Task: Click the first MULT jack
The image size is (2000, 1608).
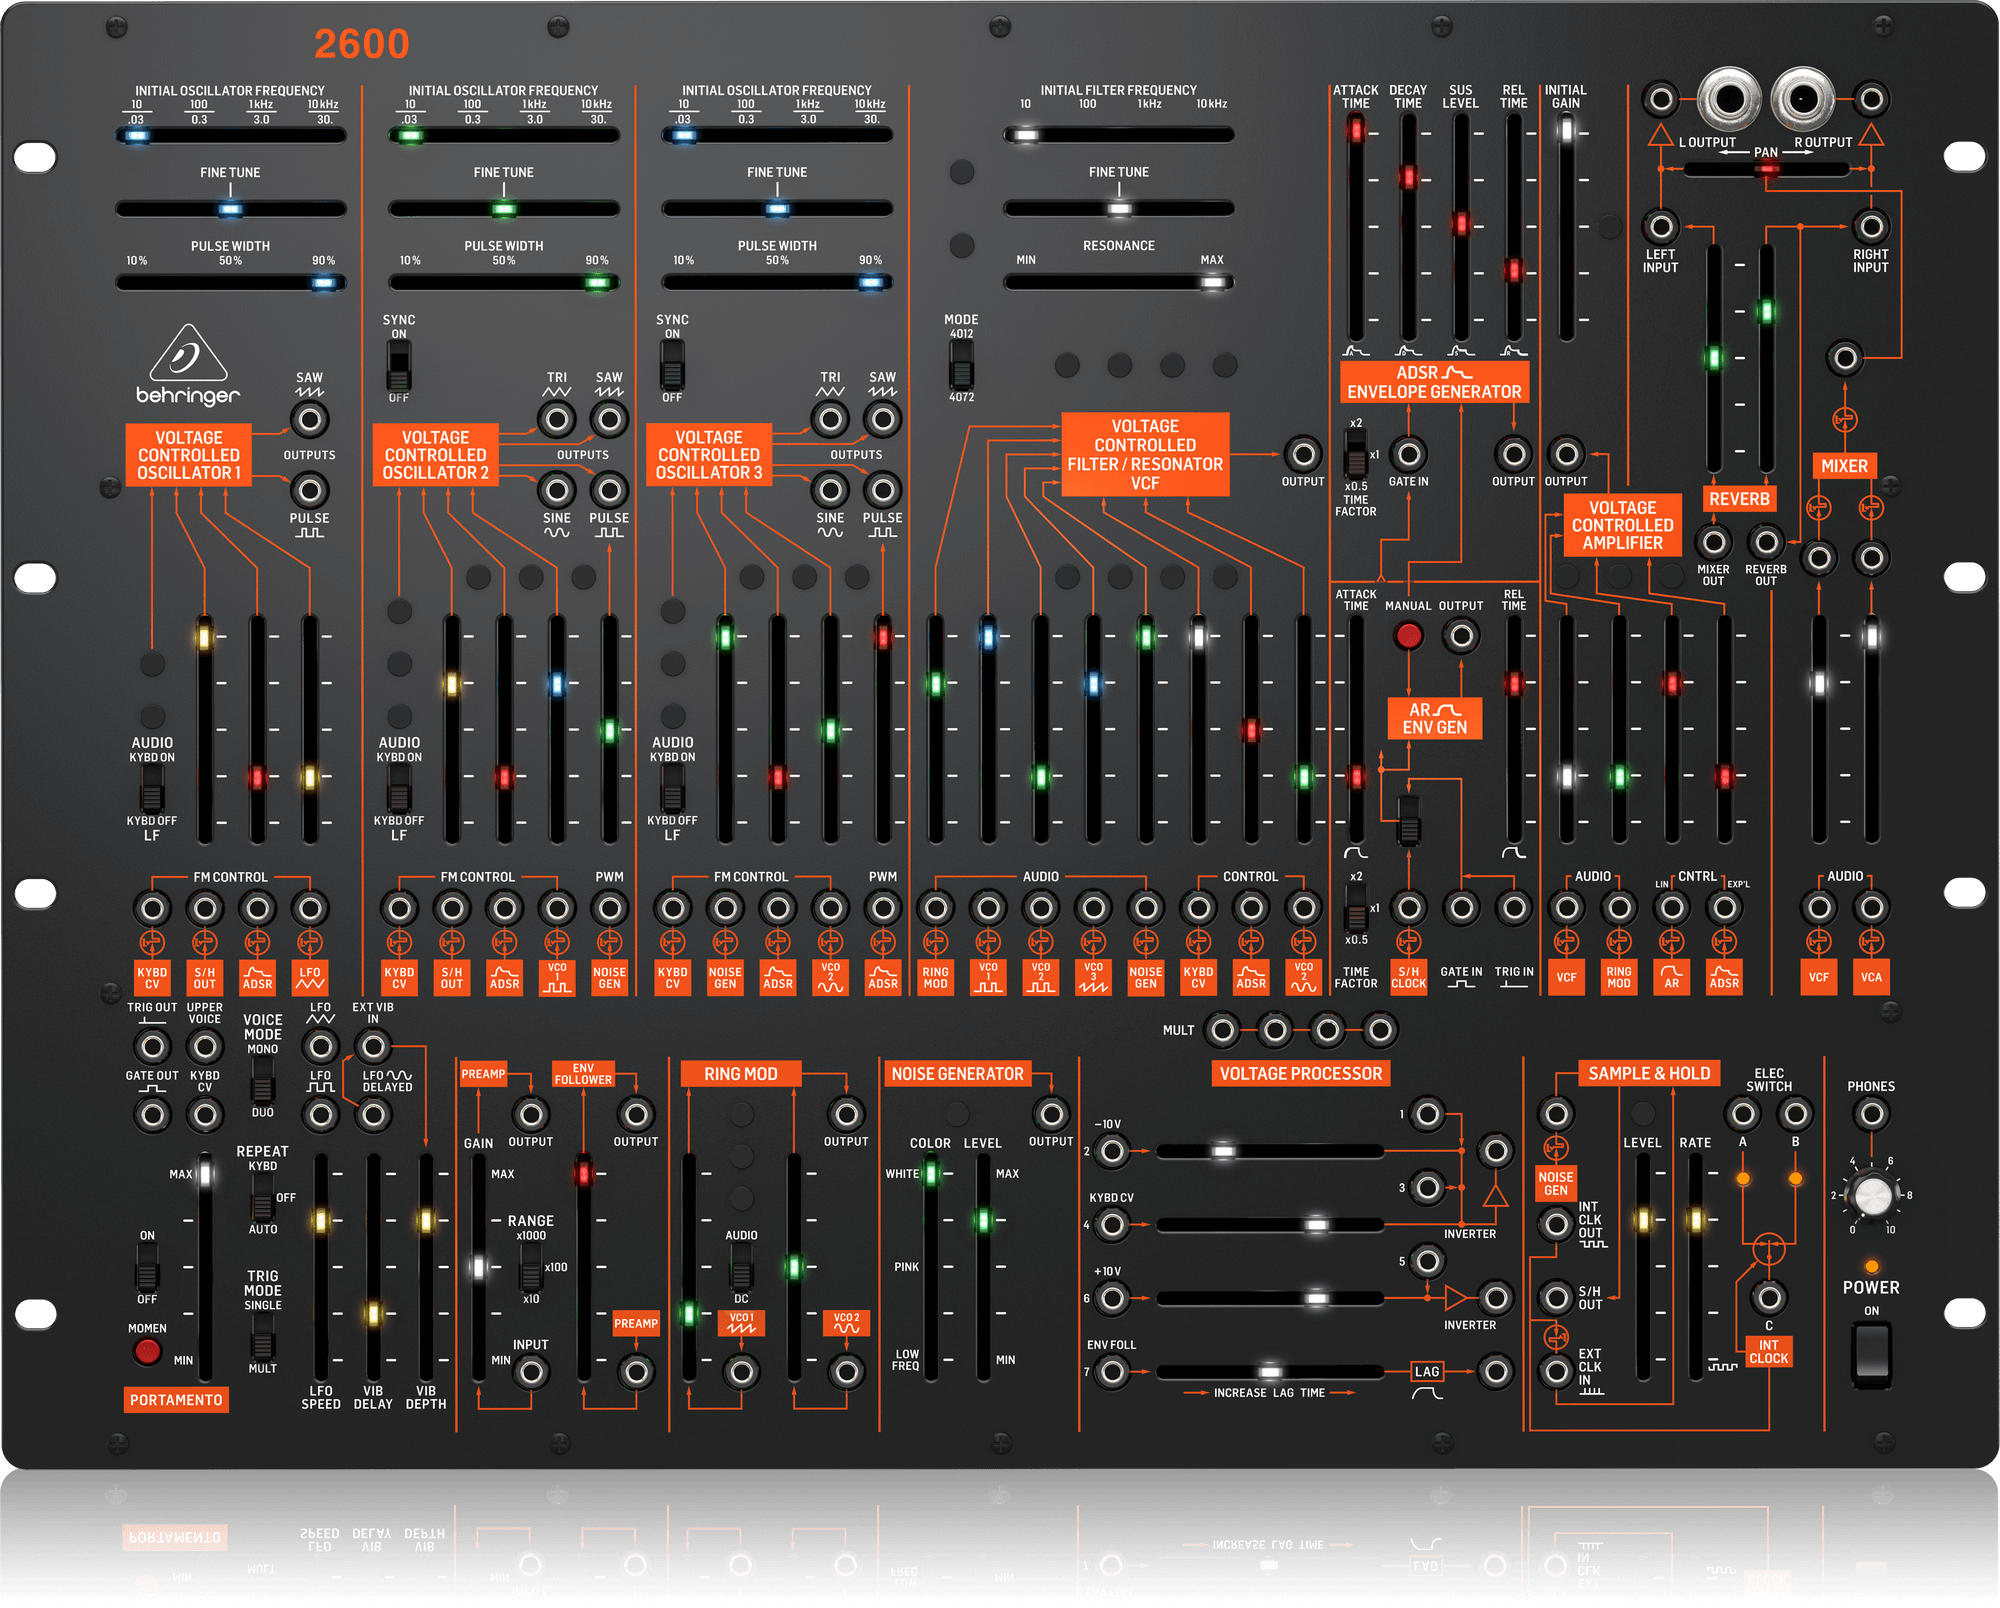Action: [x=1222, y=1029]
